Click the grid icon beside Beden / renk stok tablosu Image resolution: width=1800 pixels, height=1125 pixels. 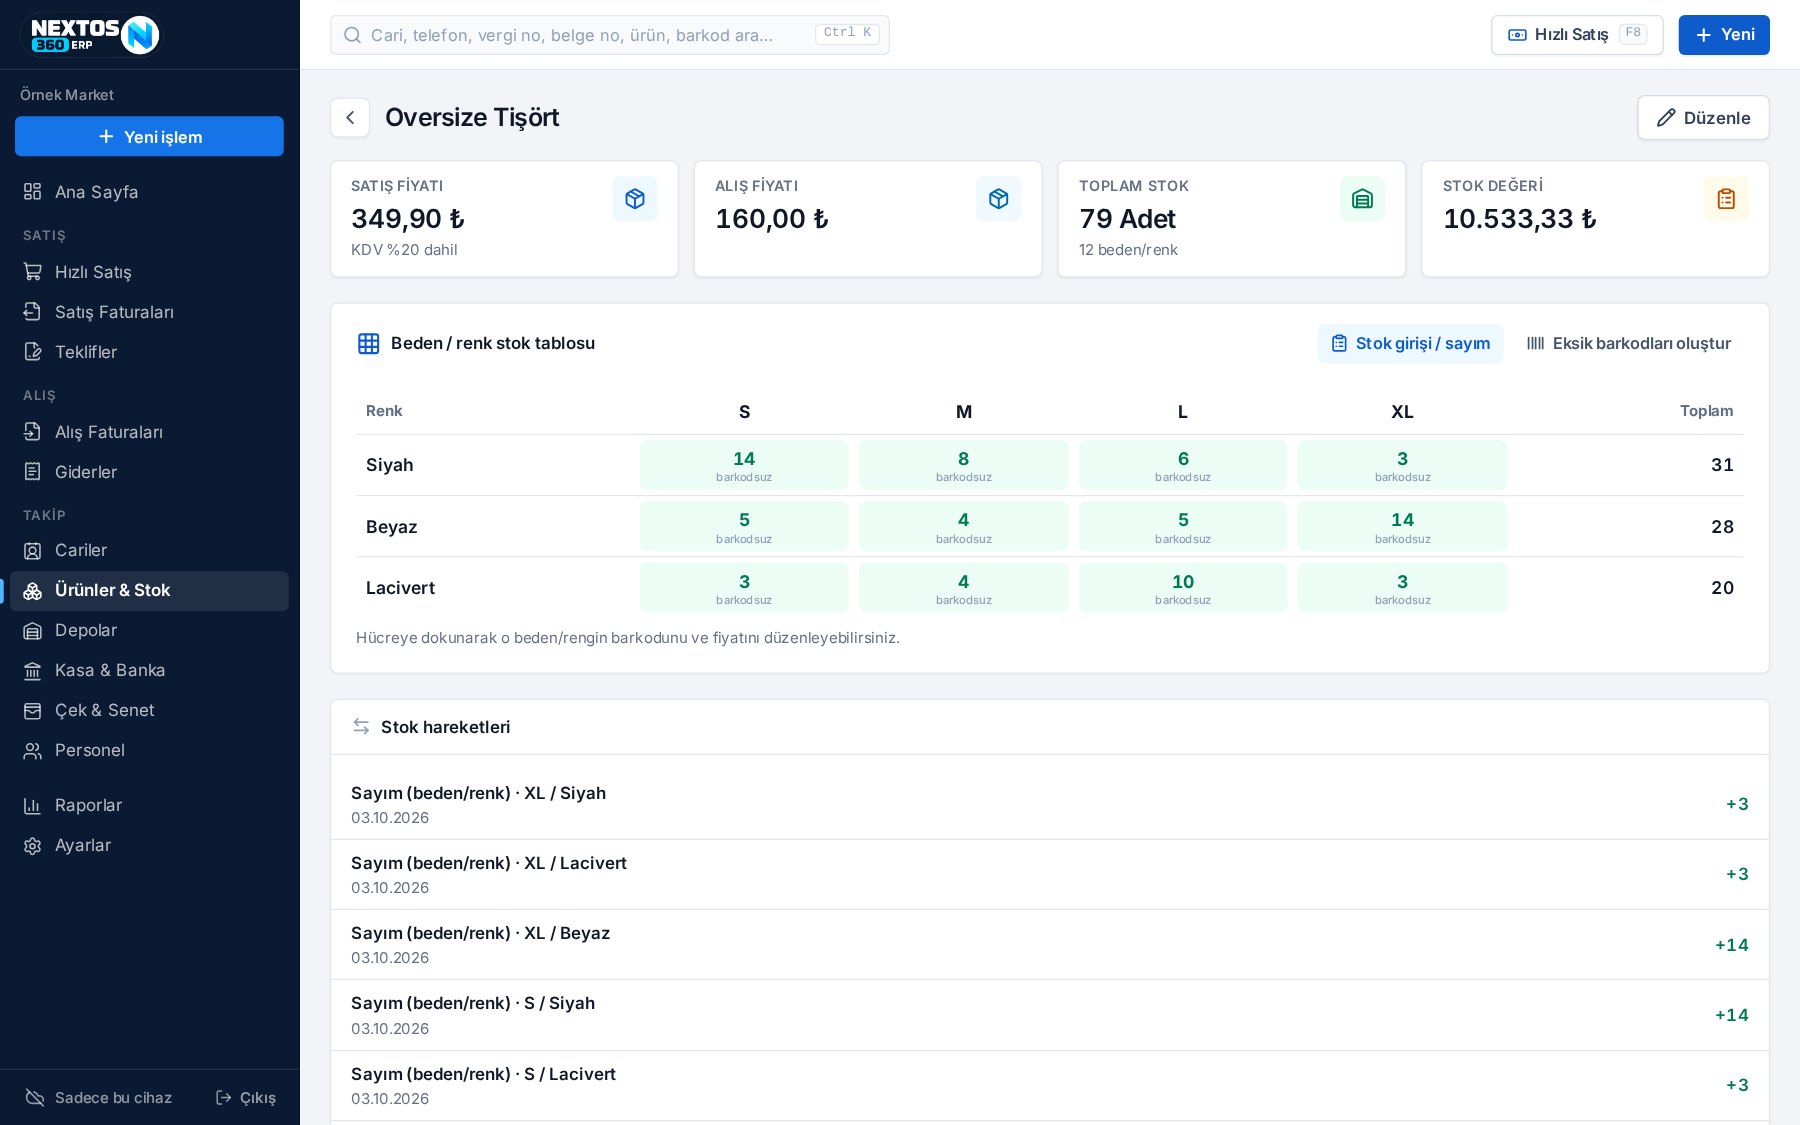click(x=369, y=344)
